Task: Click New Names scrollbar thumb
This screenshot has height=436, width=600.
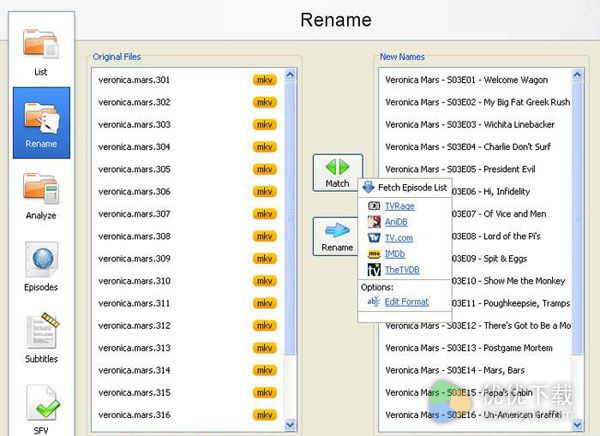Action: click(578, 218)
